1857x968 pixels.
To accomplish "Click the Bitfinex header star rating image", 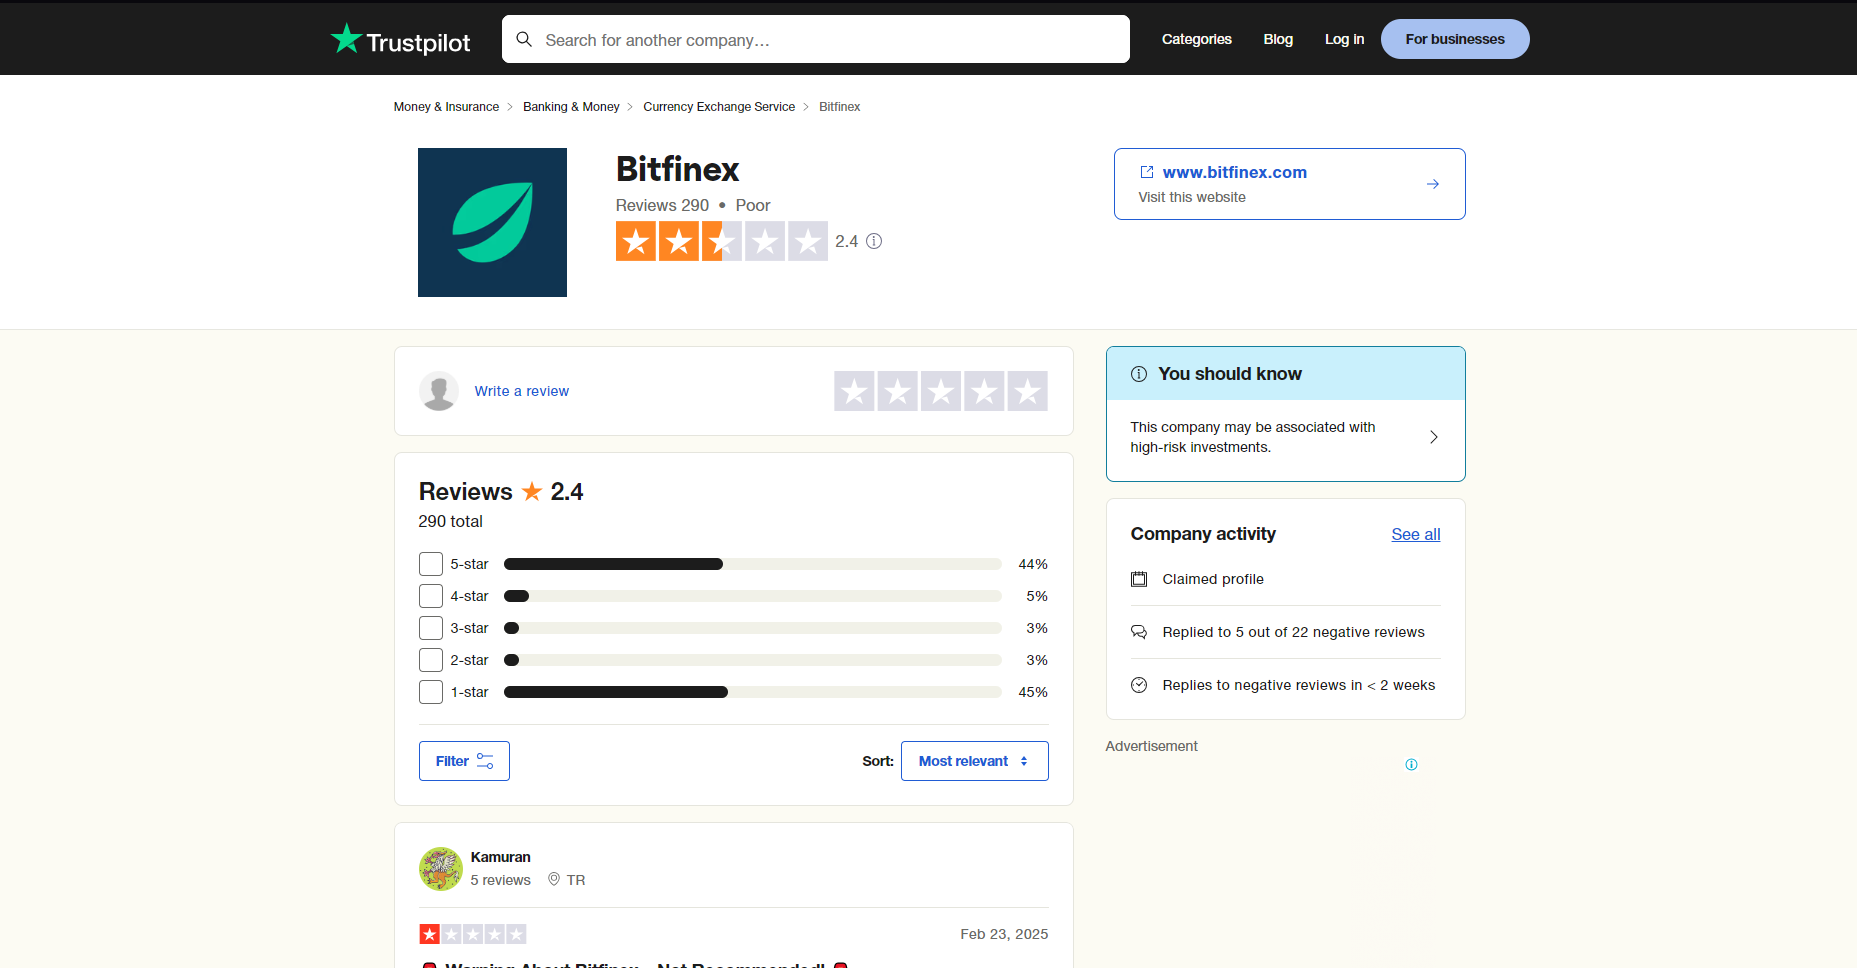I will point(722,241).
